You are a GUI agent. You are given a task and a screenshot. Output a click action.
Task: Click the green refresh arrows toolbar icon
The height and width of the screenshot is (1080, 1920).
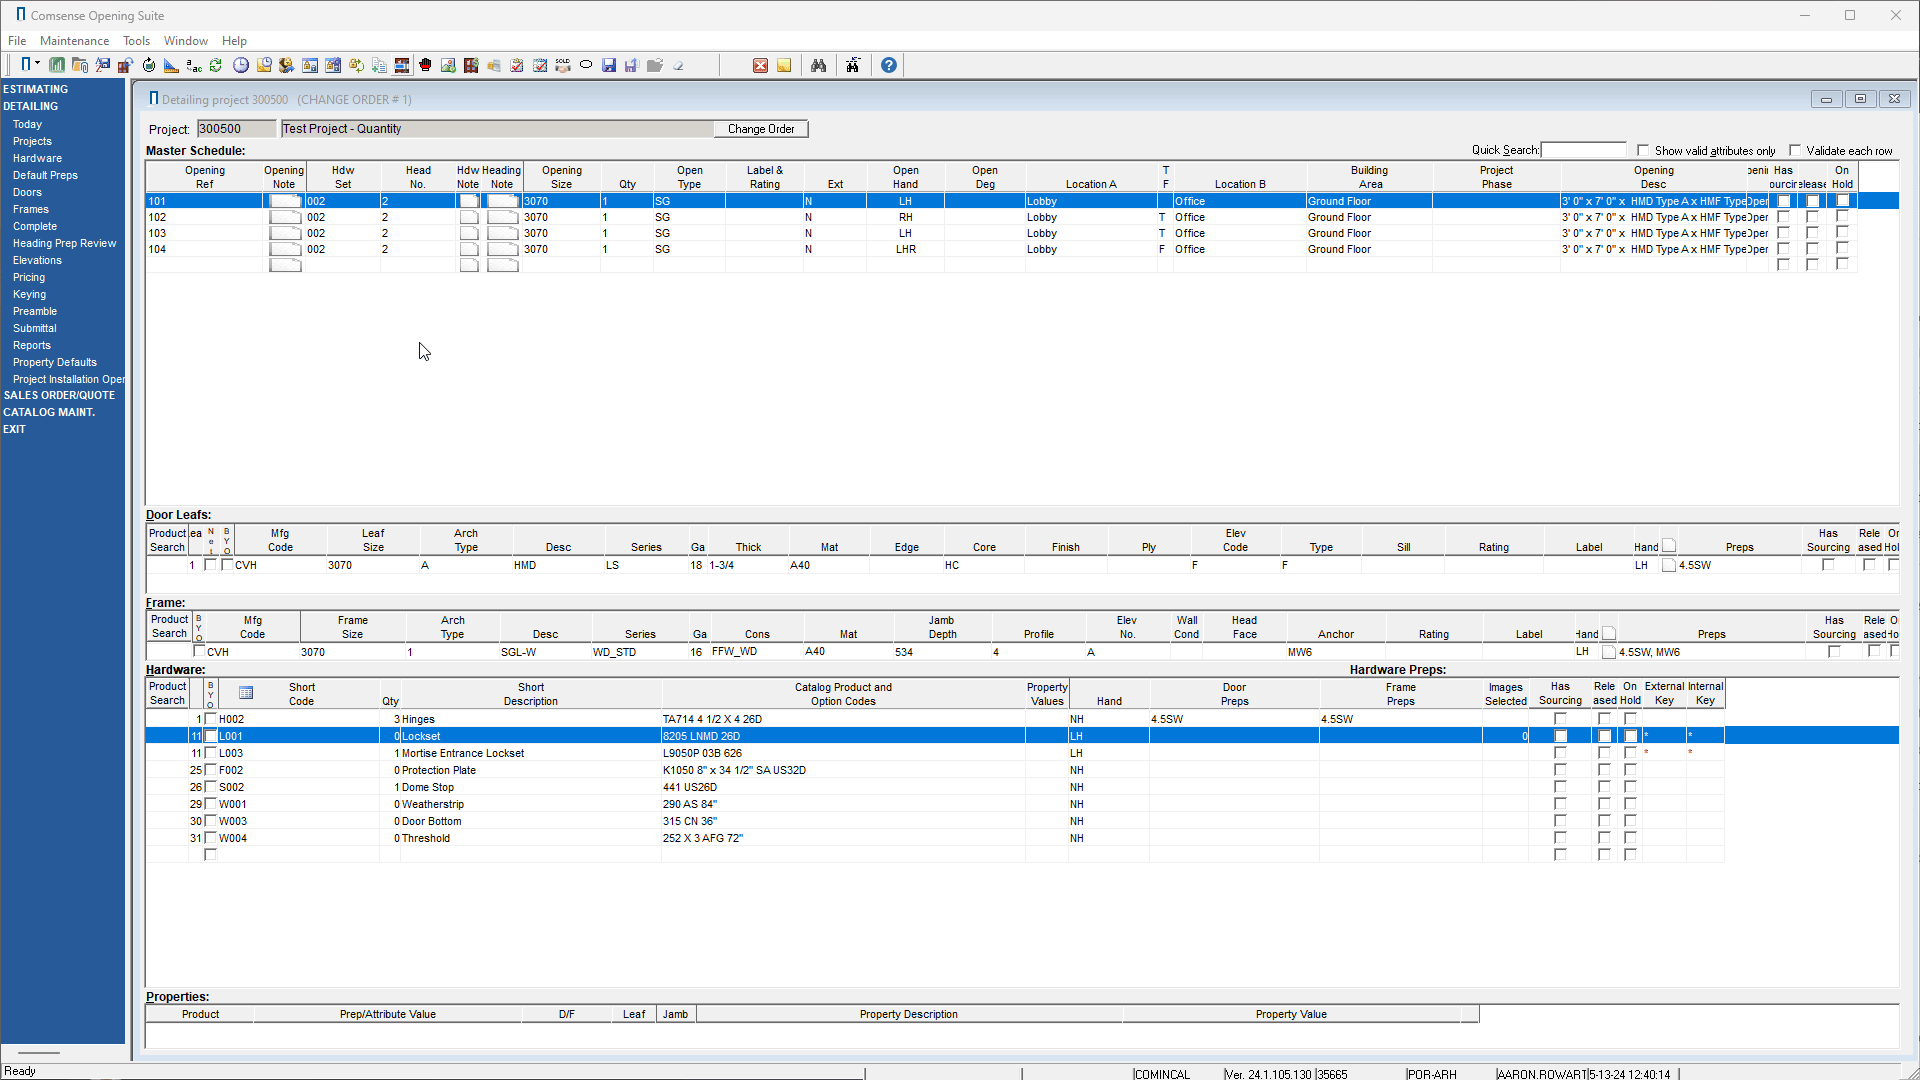click(216, 65)
